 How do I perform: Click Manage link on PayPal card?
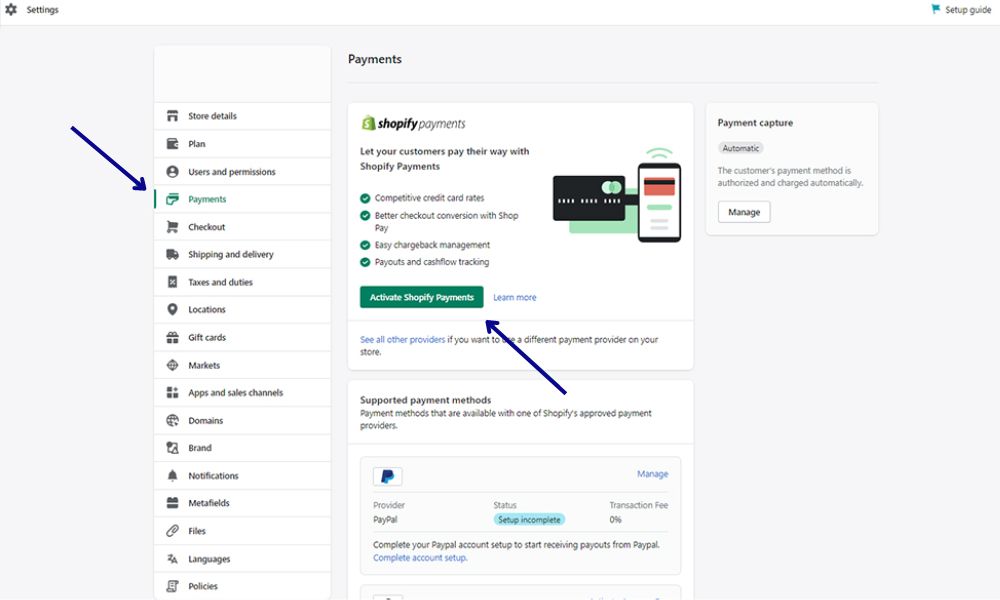coord(652,474)
